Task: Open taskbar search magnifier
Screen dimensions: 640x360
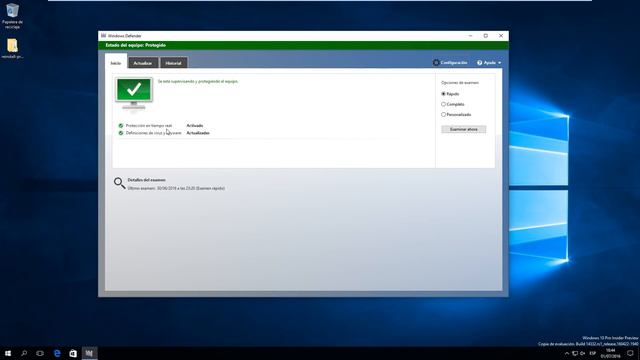Action: (24, 353)
